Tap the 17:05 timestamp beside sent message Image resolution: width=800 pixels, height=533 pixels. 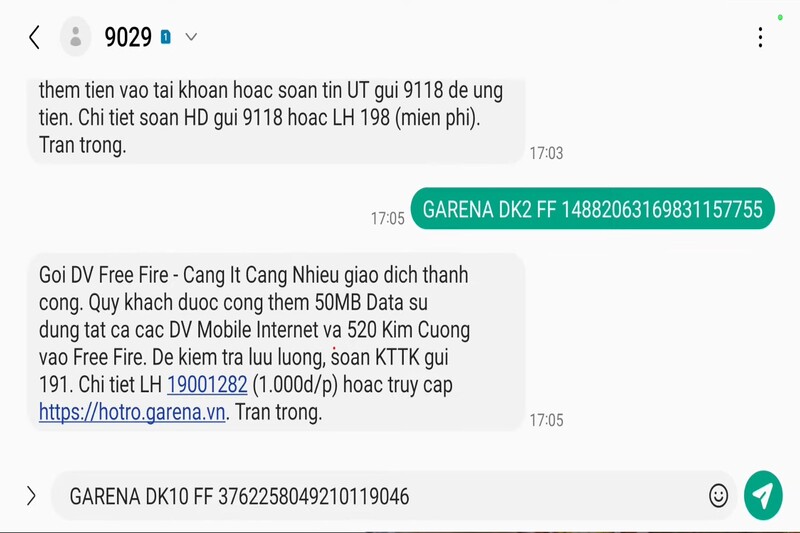pos(387,219)
